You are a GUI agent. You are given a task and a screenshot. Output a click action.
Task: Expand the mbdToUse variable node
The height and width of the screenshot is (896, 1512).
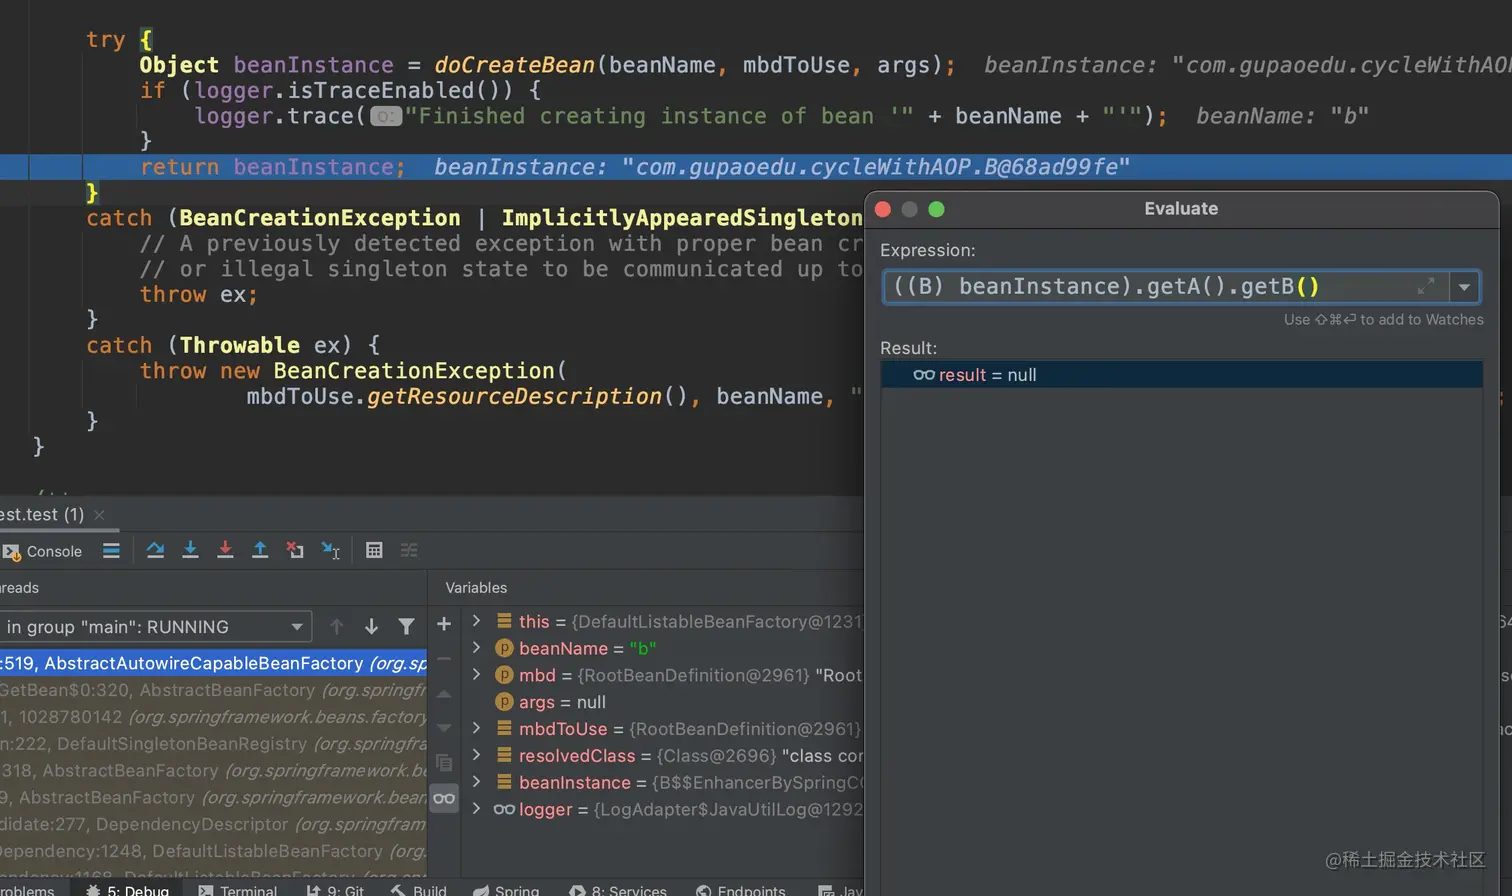click(476, 729)
